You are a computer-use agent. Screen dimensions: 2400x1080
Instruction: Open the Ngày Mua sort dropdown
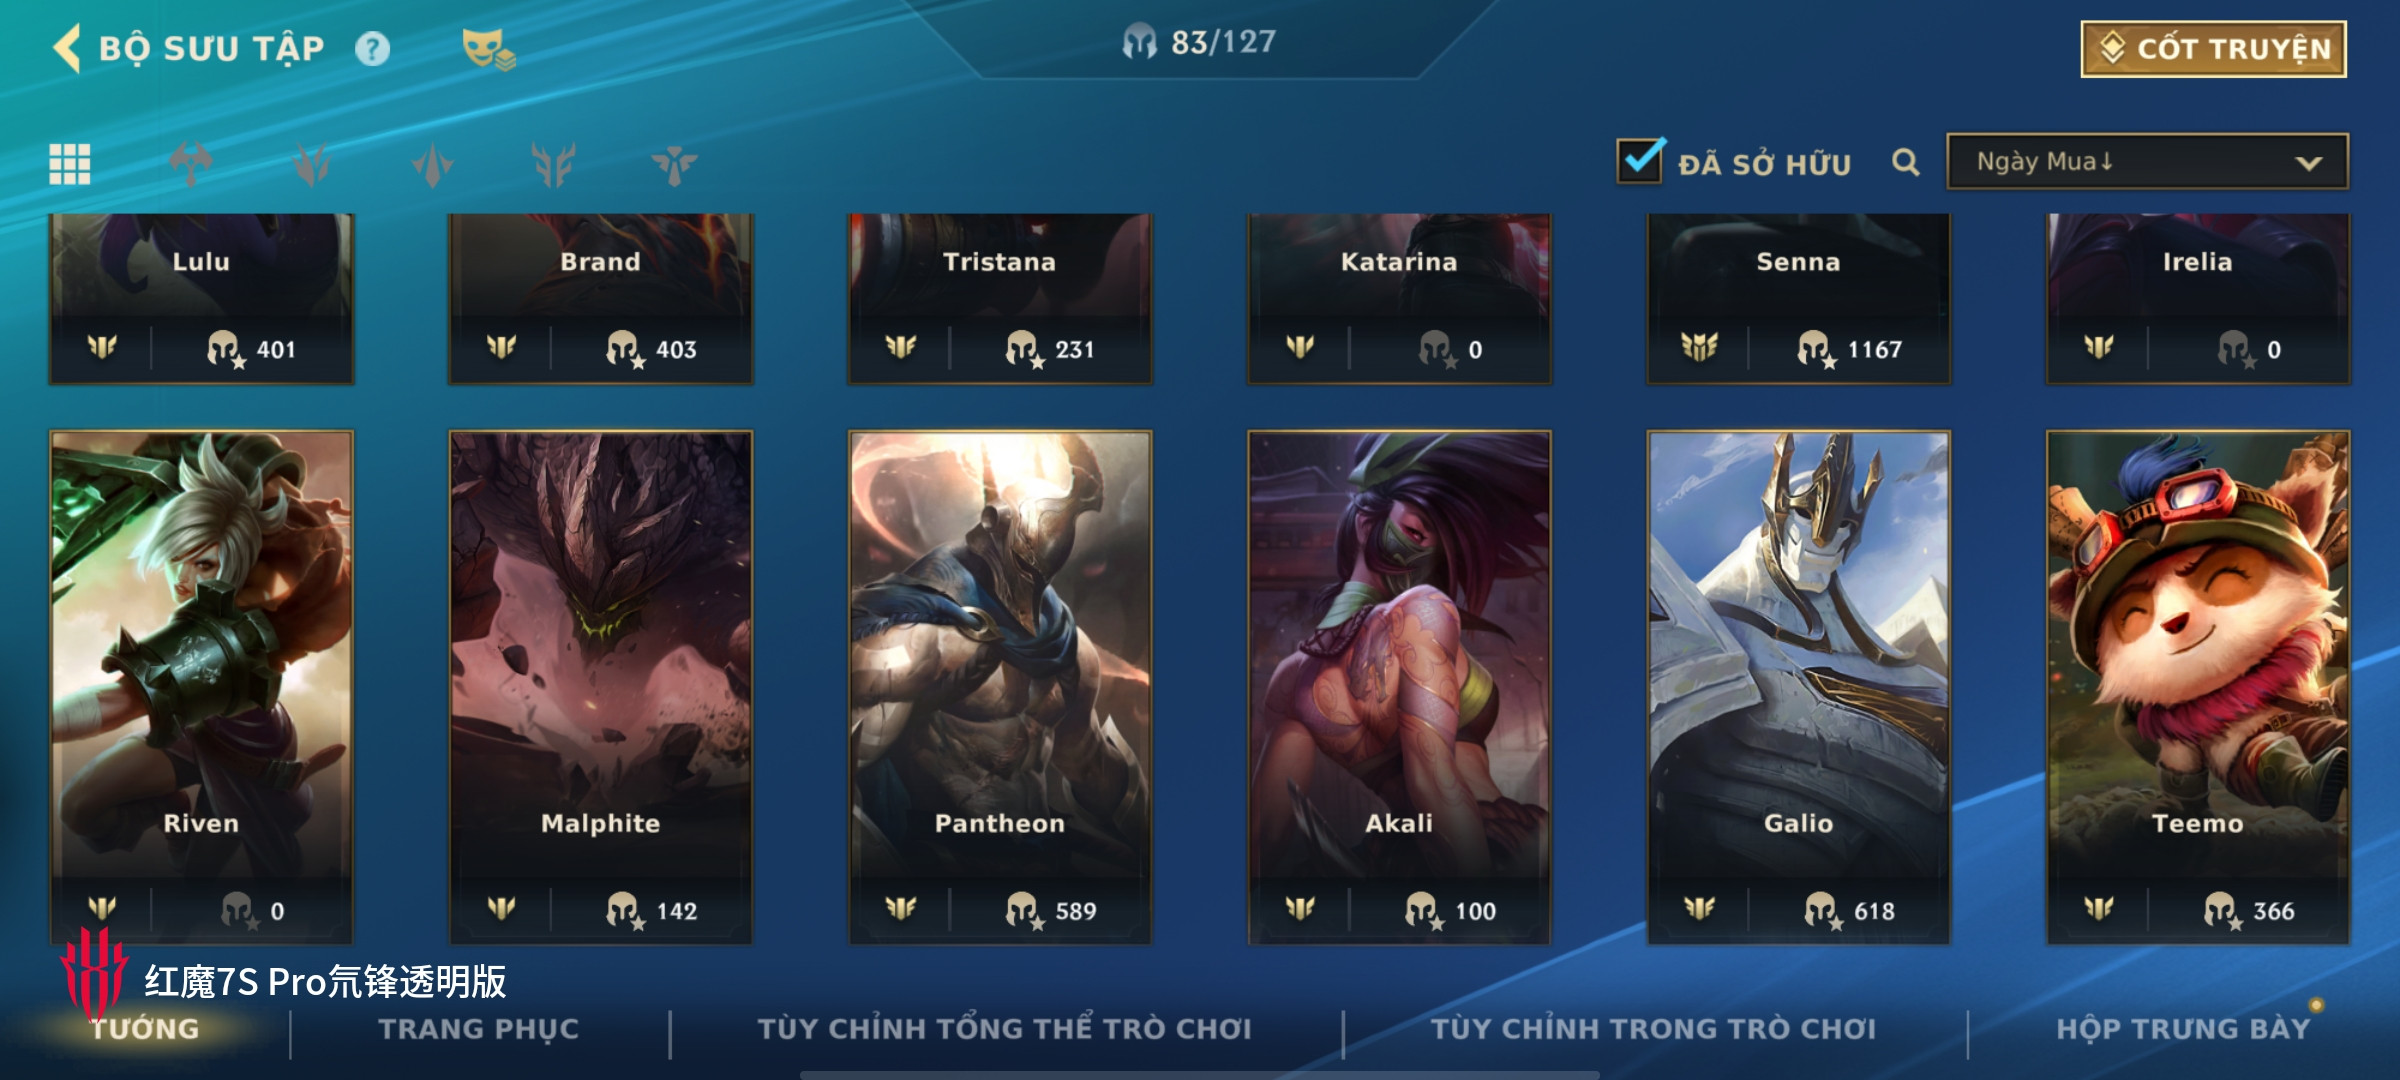click(x=2147, y=161)
